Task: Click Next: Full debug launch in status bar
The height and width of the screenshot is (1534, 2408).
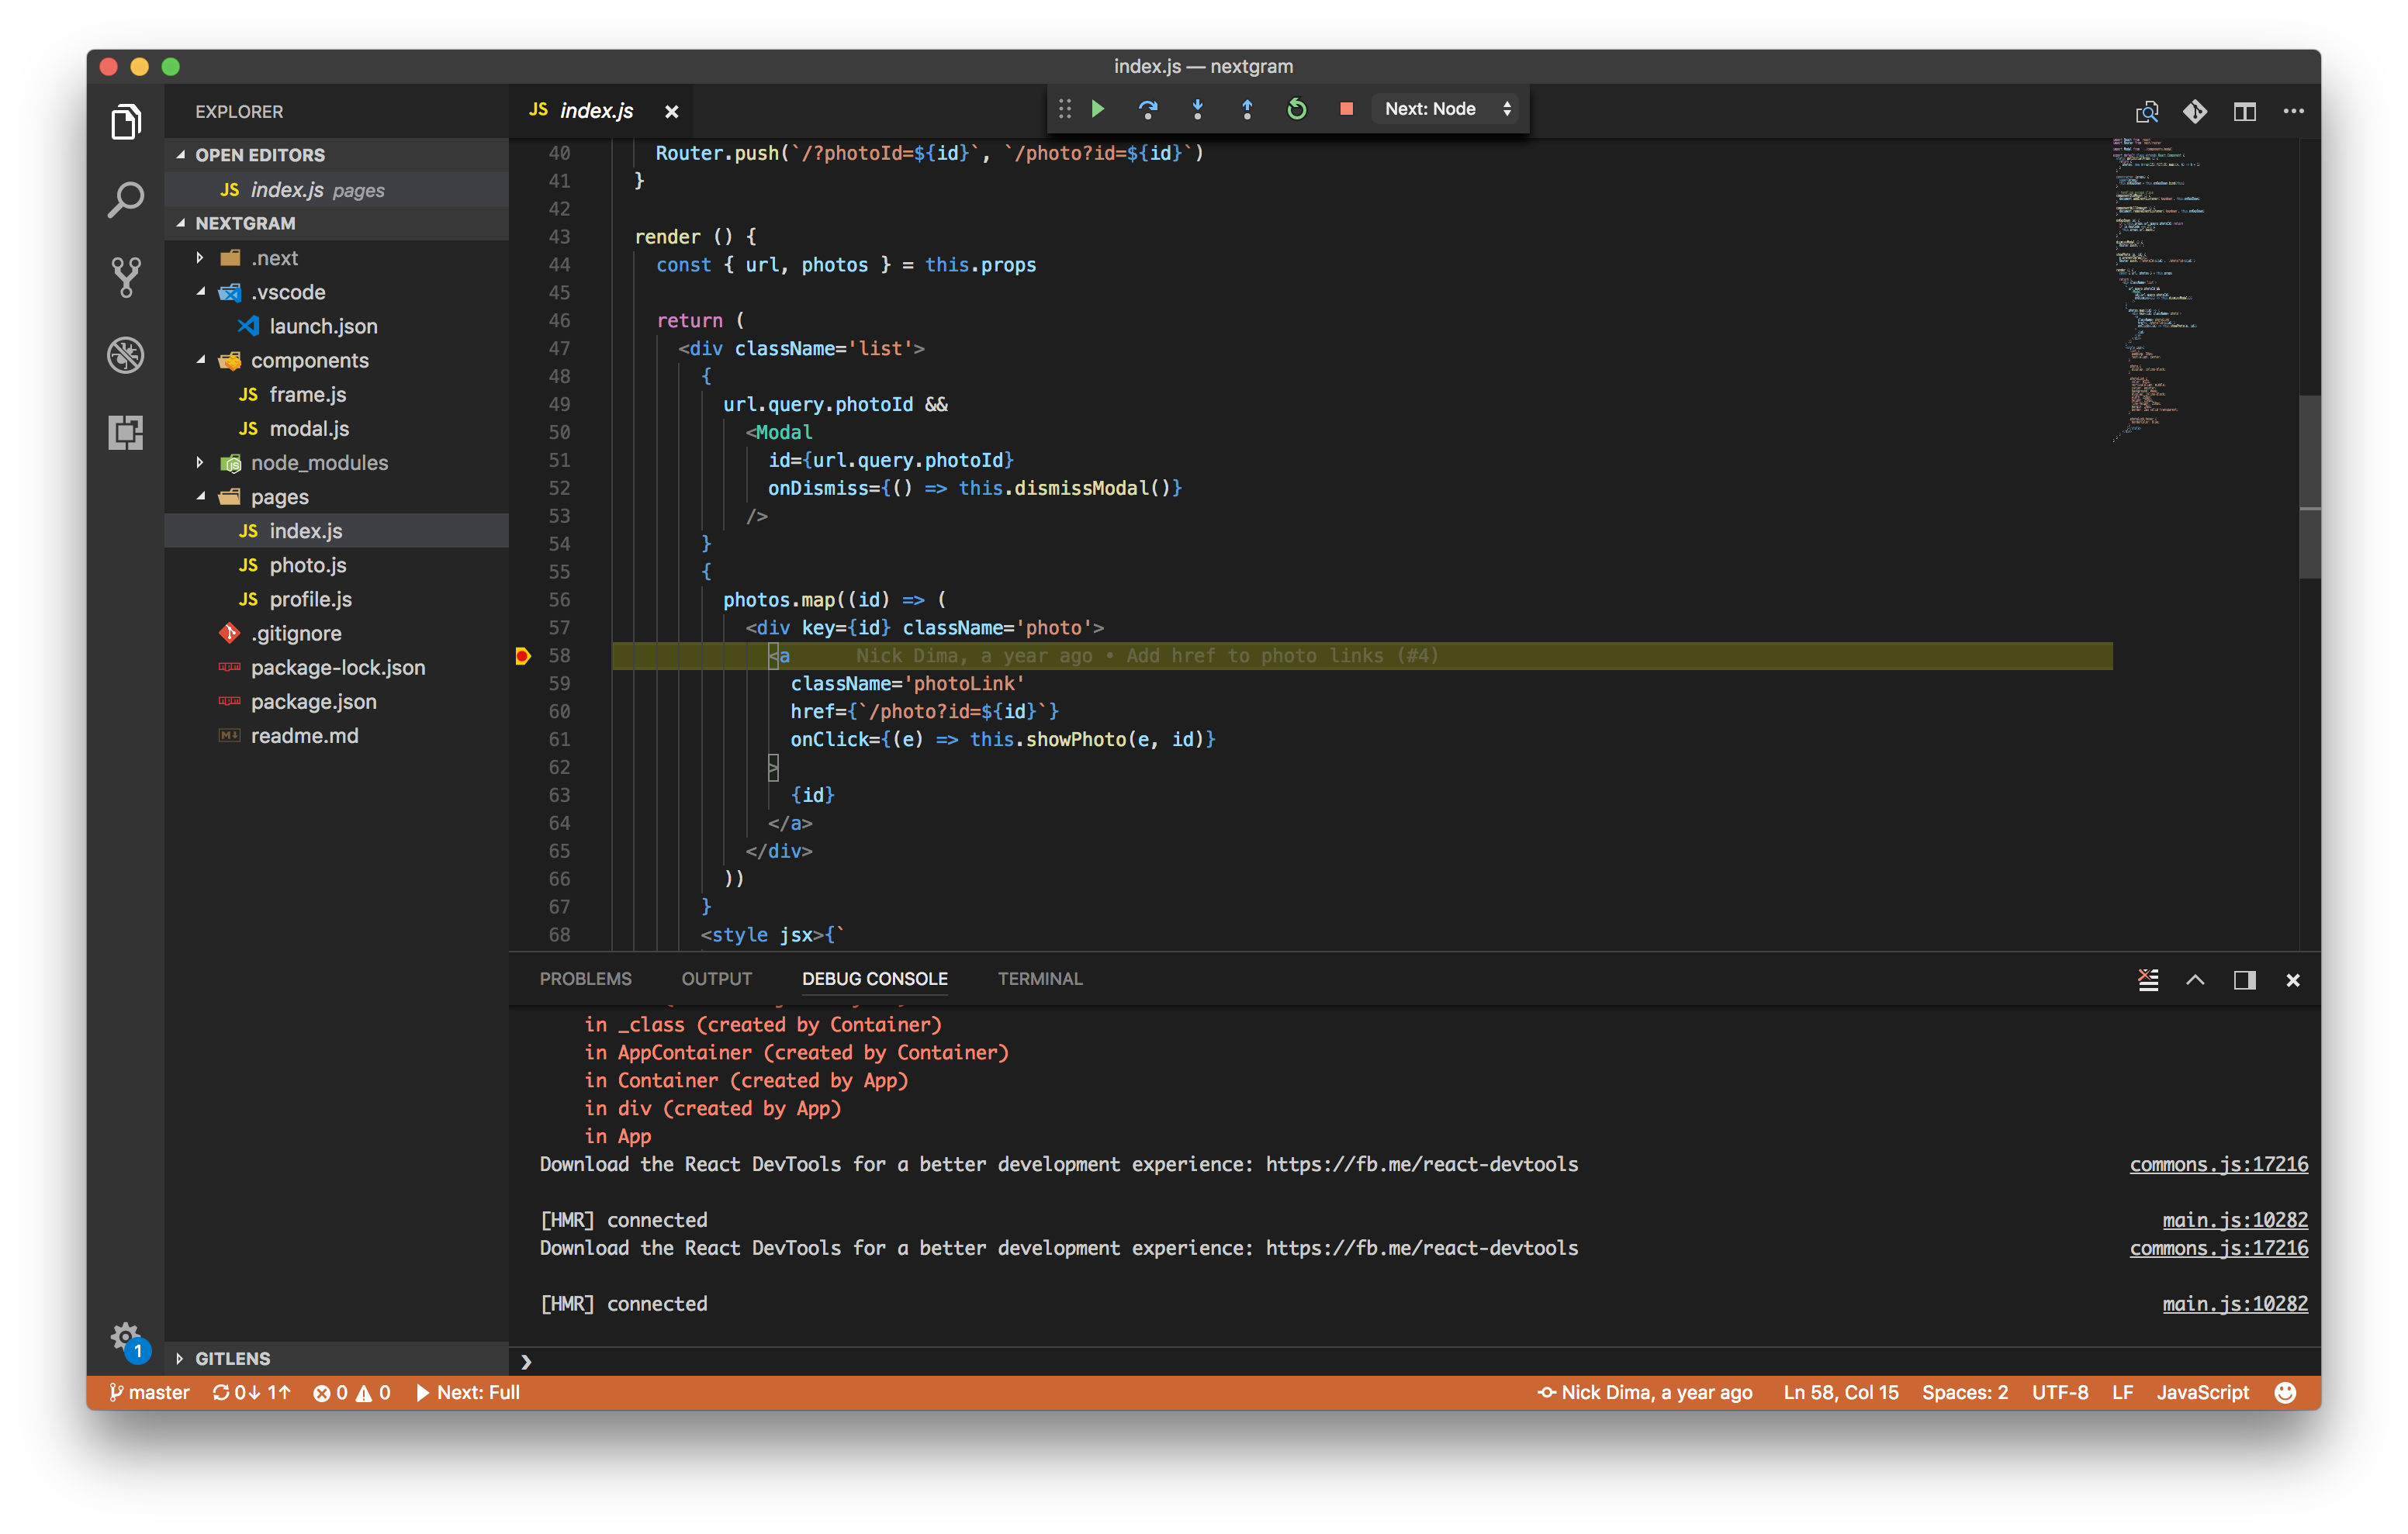Action: [467, 1392]
